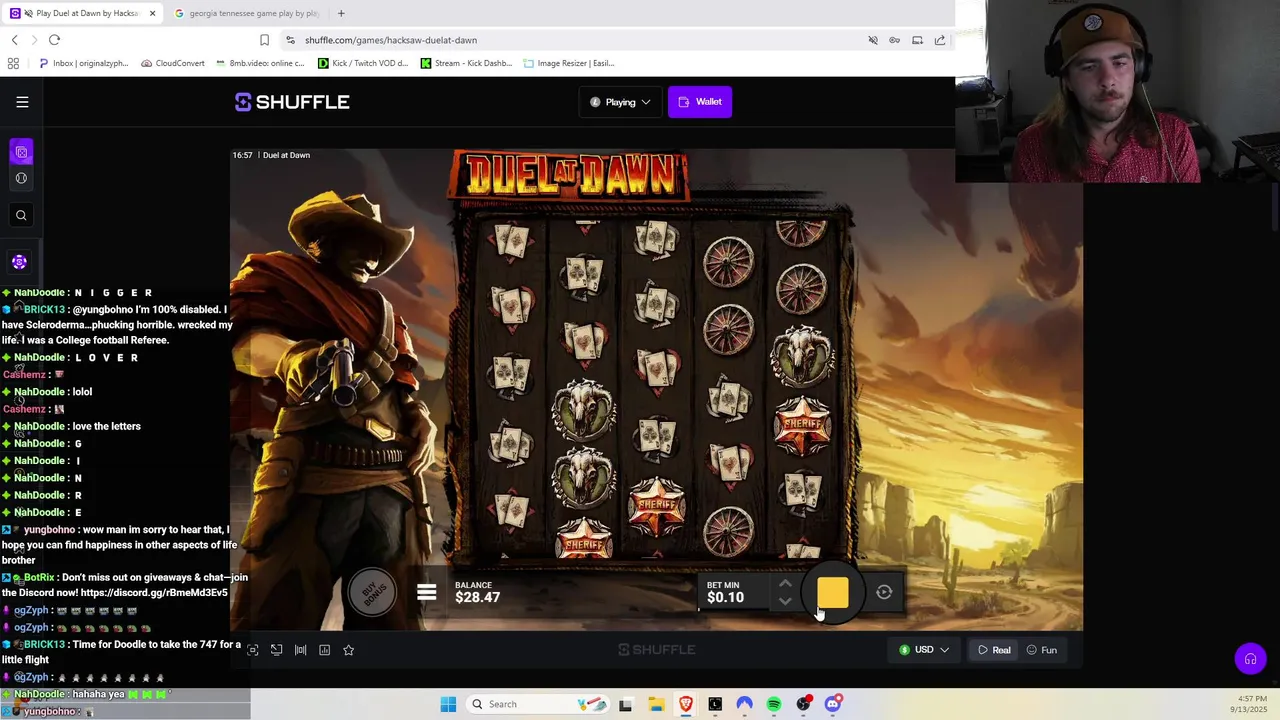Click the cast screen icon in address bar
This screenshot has height=720, width=1280.
coord(917,40)
